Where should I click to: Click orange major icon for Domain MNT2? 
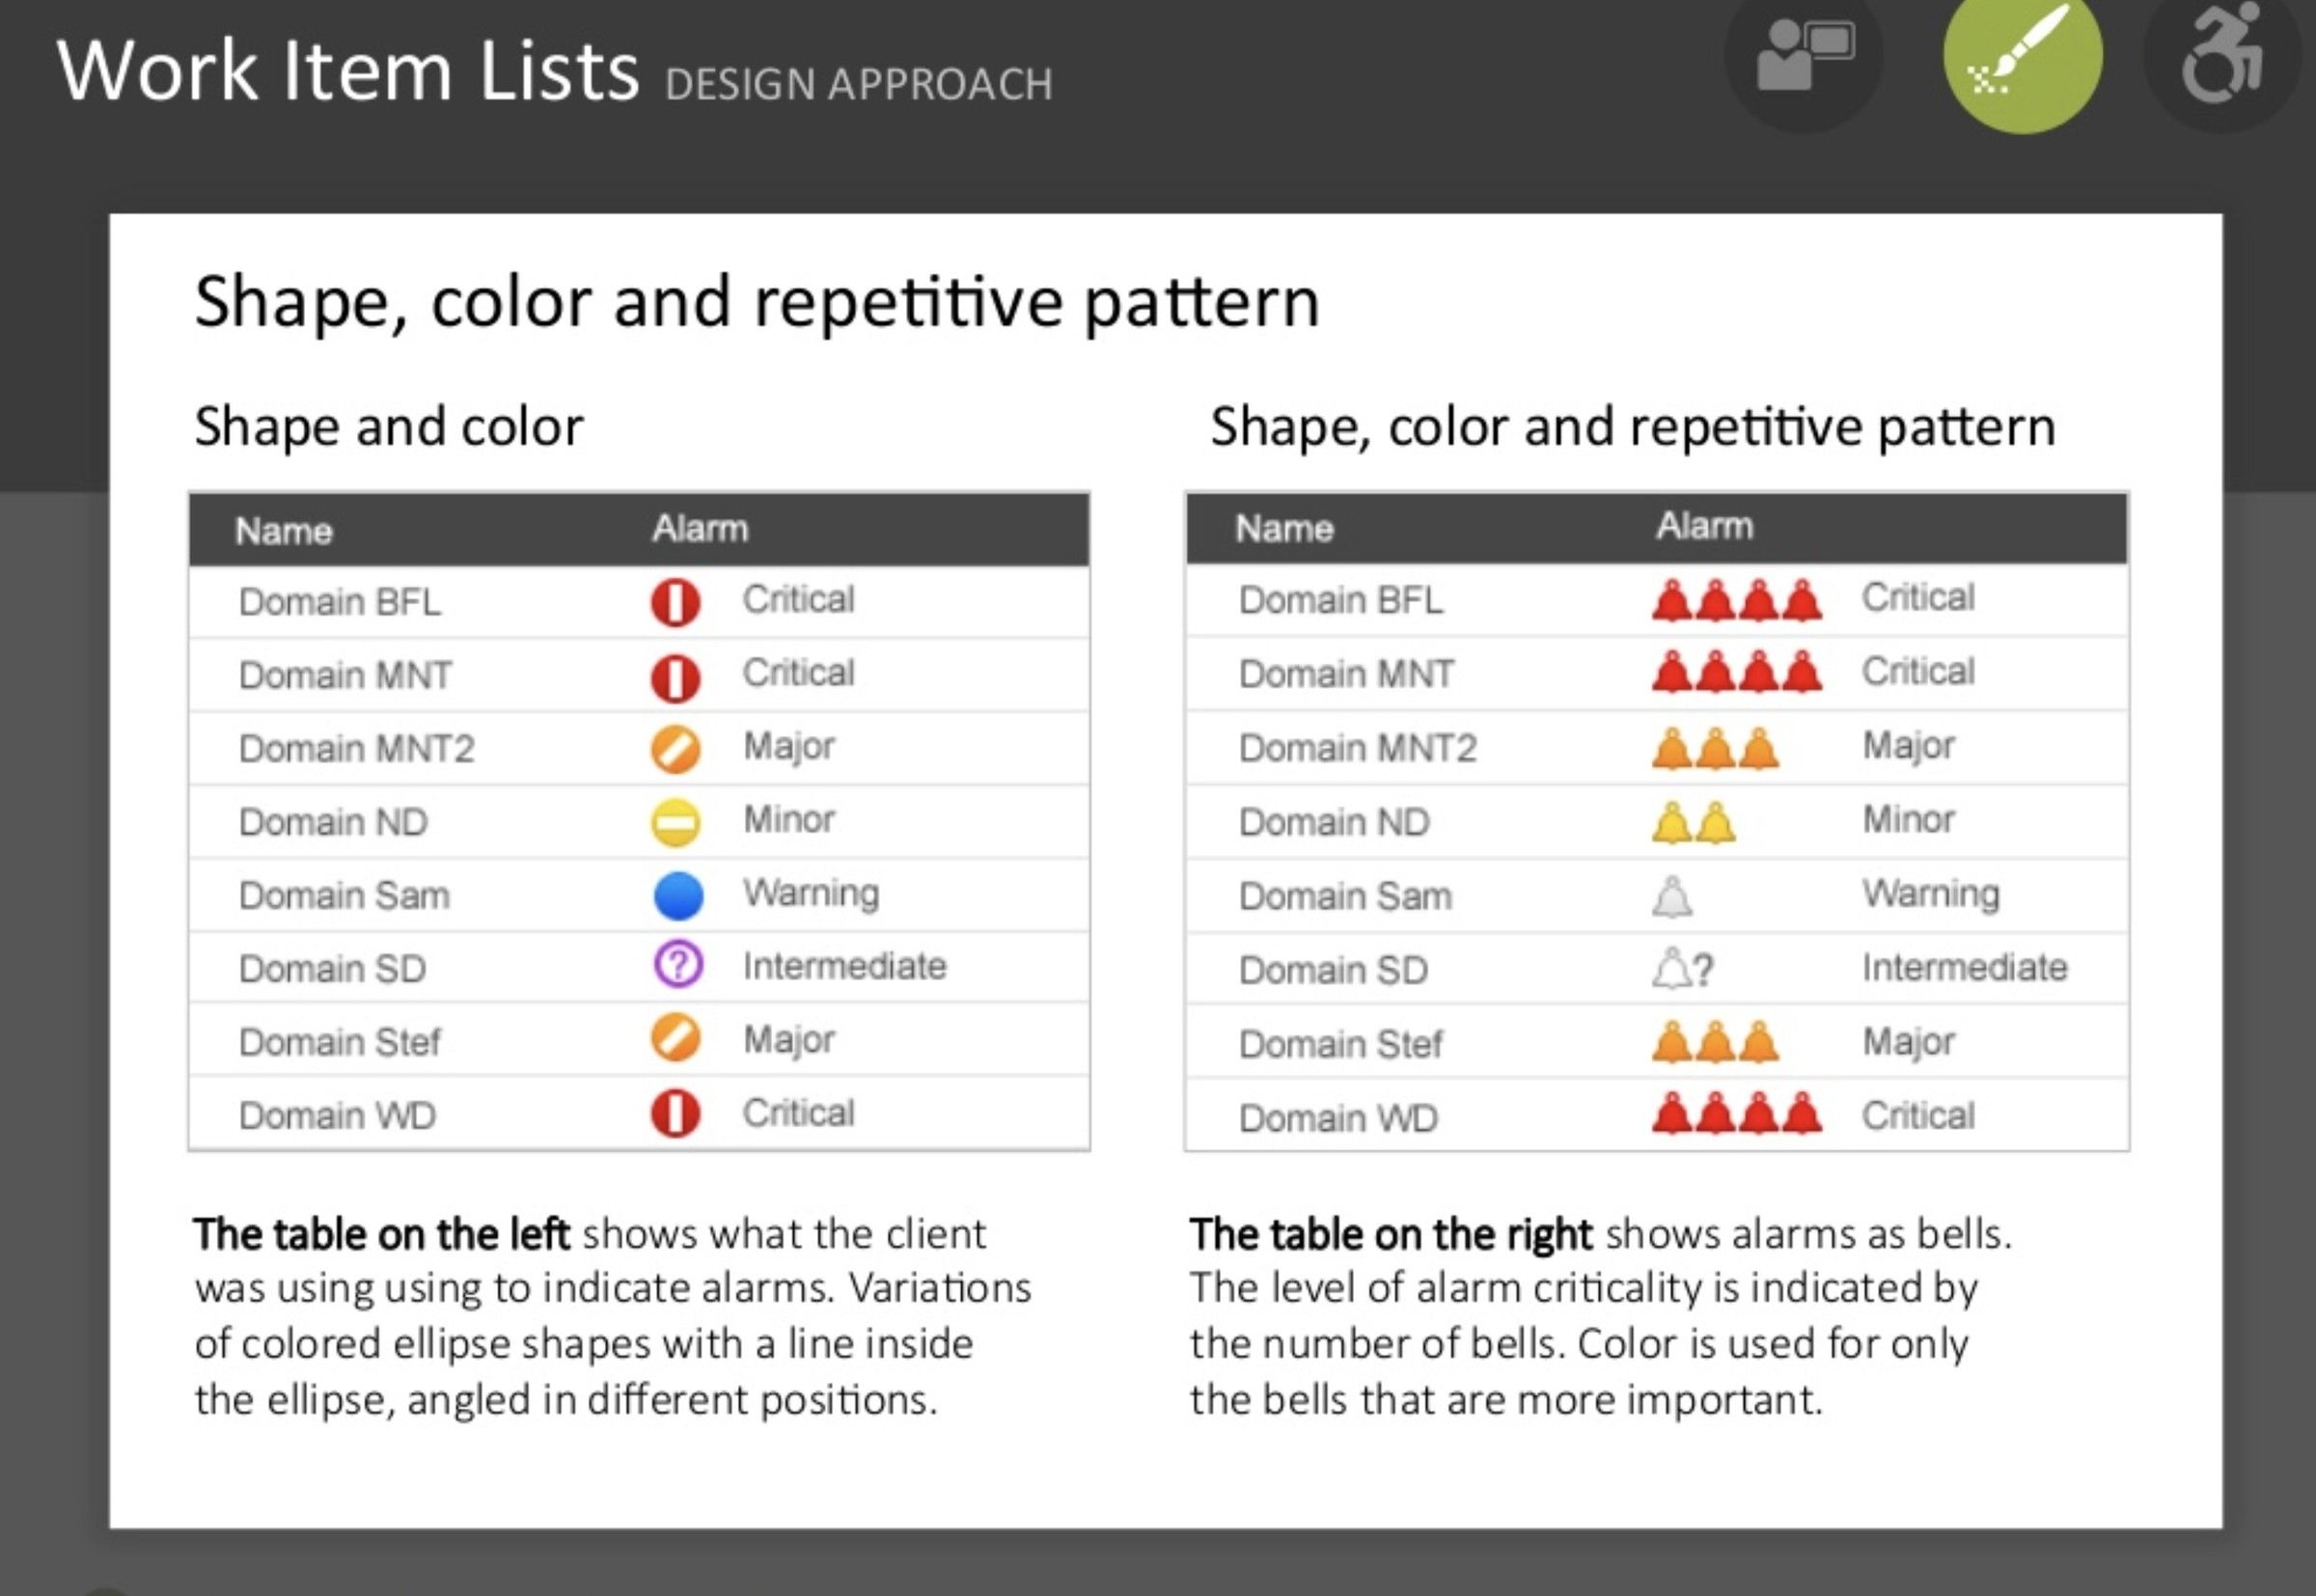point(676,750)
